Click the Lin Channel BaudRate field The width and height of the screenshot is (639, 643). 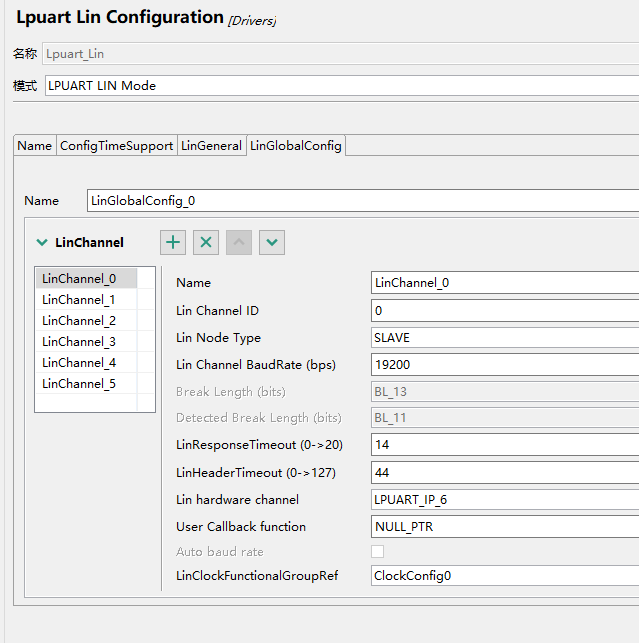point(504,365)
